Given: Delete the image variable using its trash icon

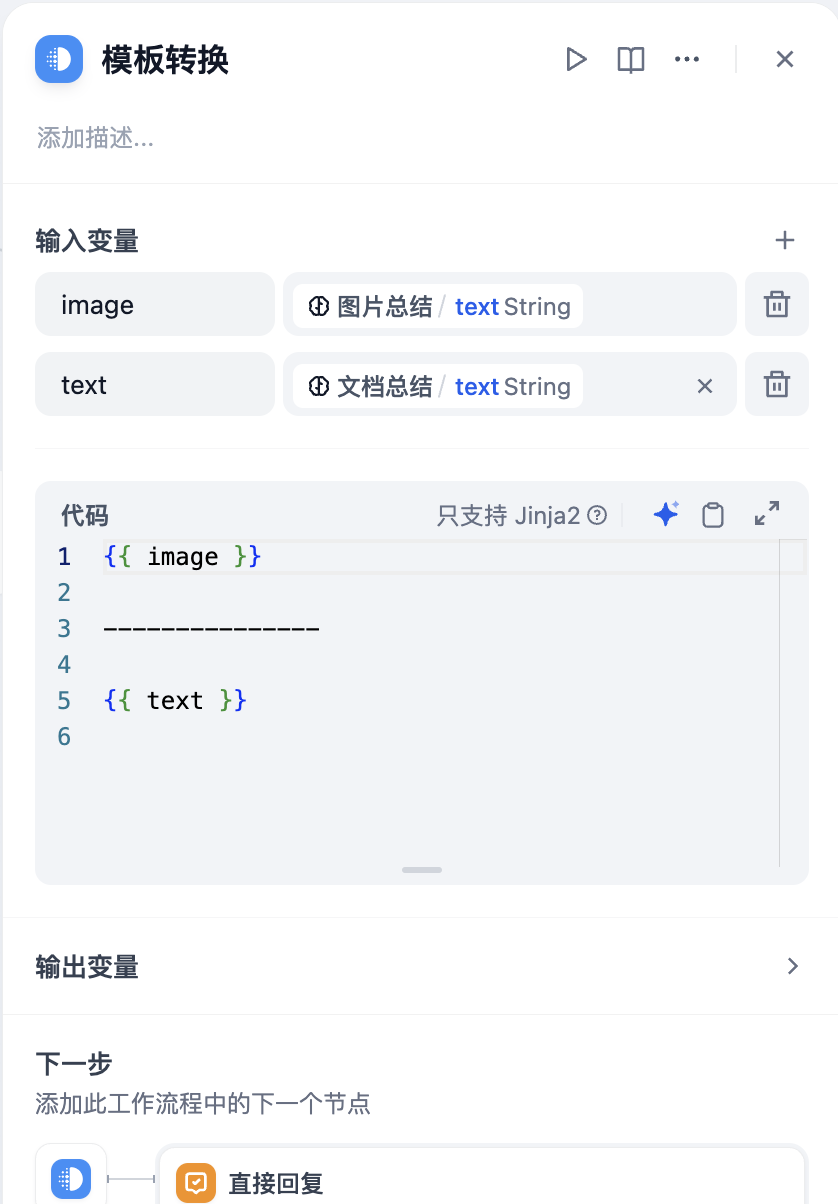Looking at the screenshot, I should pyautogui.click(x=777, y=305).
